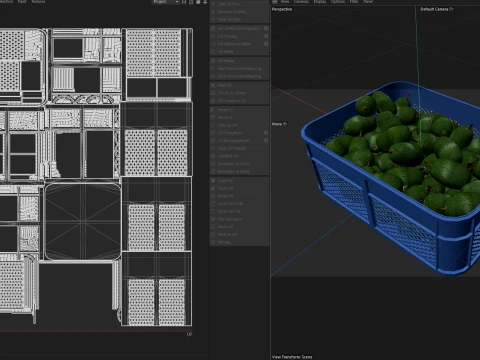Choose the Store UV command
The image size is (480, 360).
point(239,226)
